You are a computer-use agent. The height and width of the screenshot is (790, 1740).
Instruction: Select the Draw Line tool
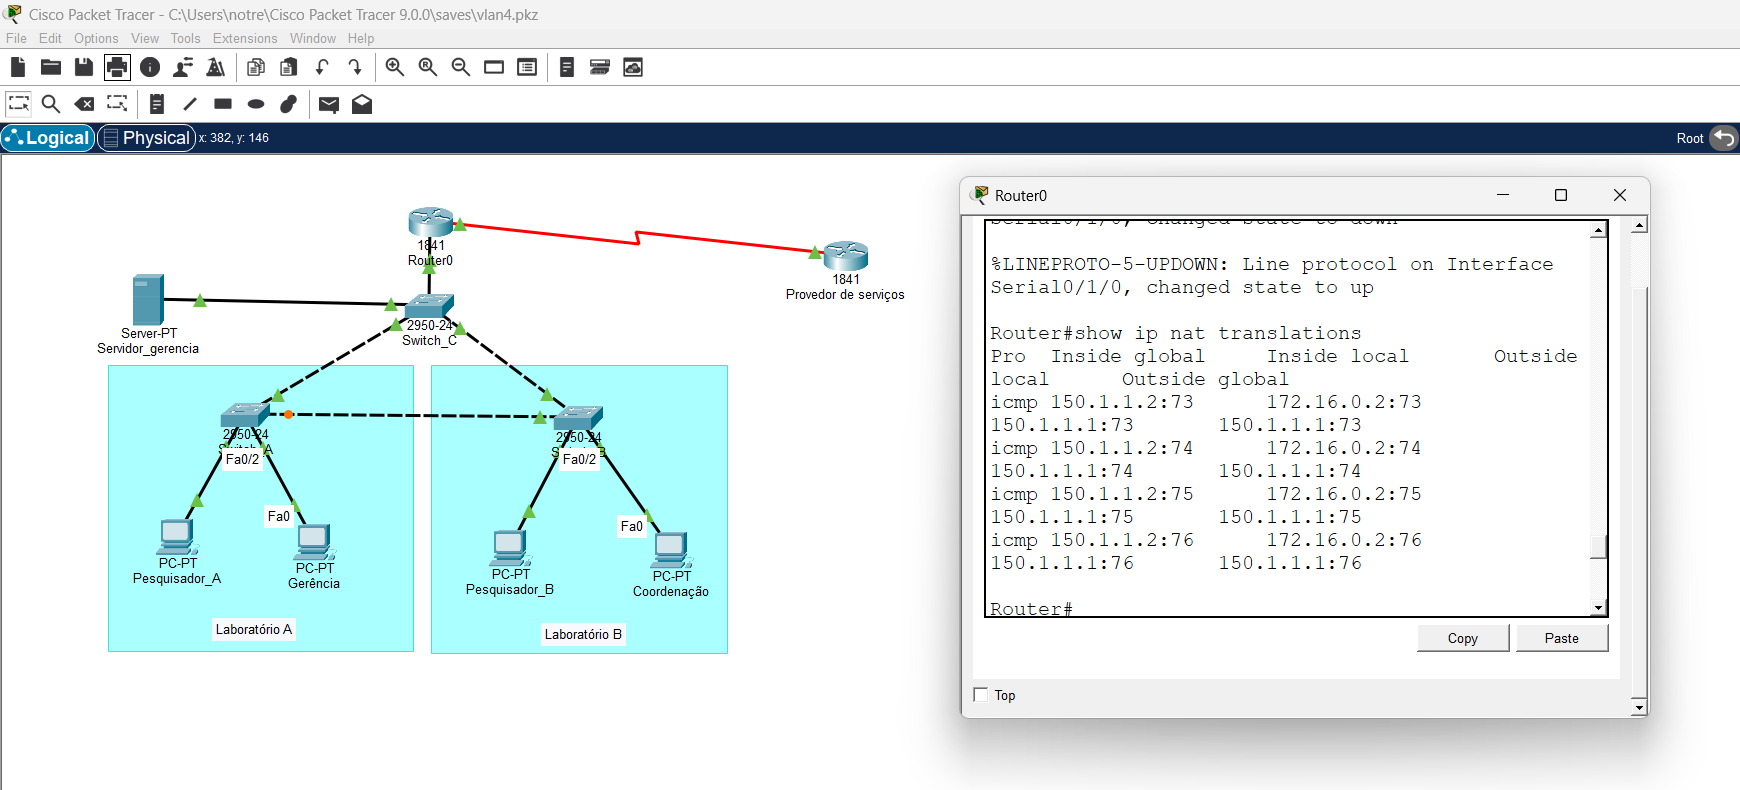pos(190,103)
